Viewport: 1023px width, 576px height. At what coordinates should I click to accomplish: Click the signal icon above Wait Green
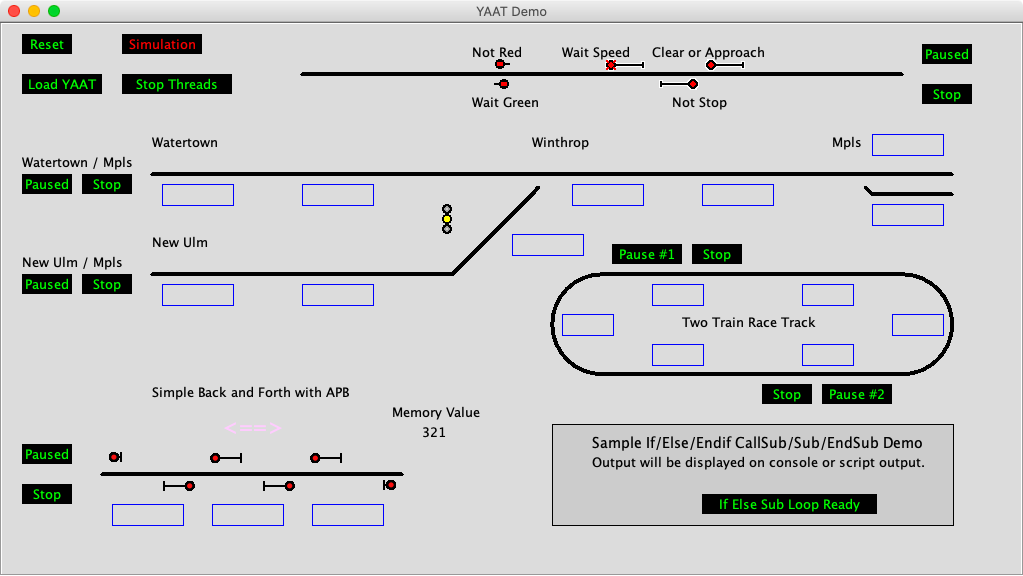[x=502, y=84]
